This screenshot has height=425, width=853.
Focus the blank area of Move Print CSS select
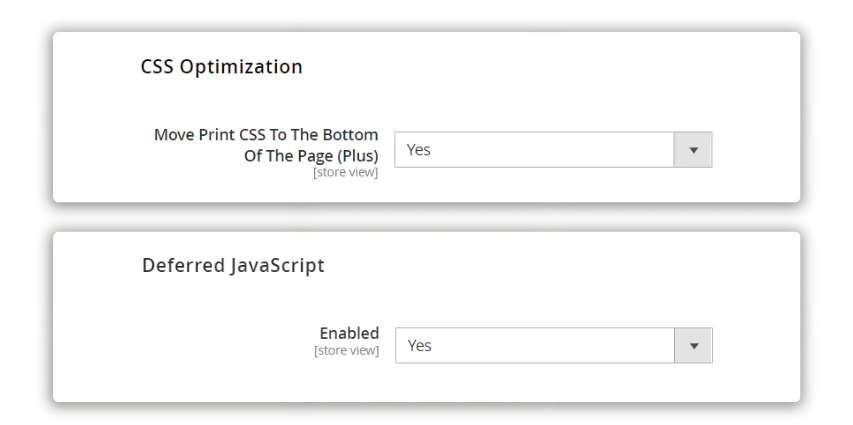(549, 150)
